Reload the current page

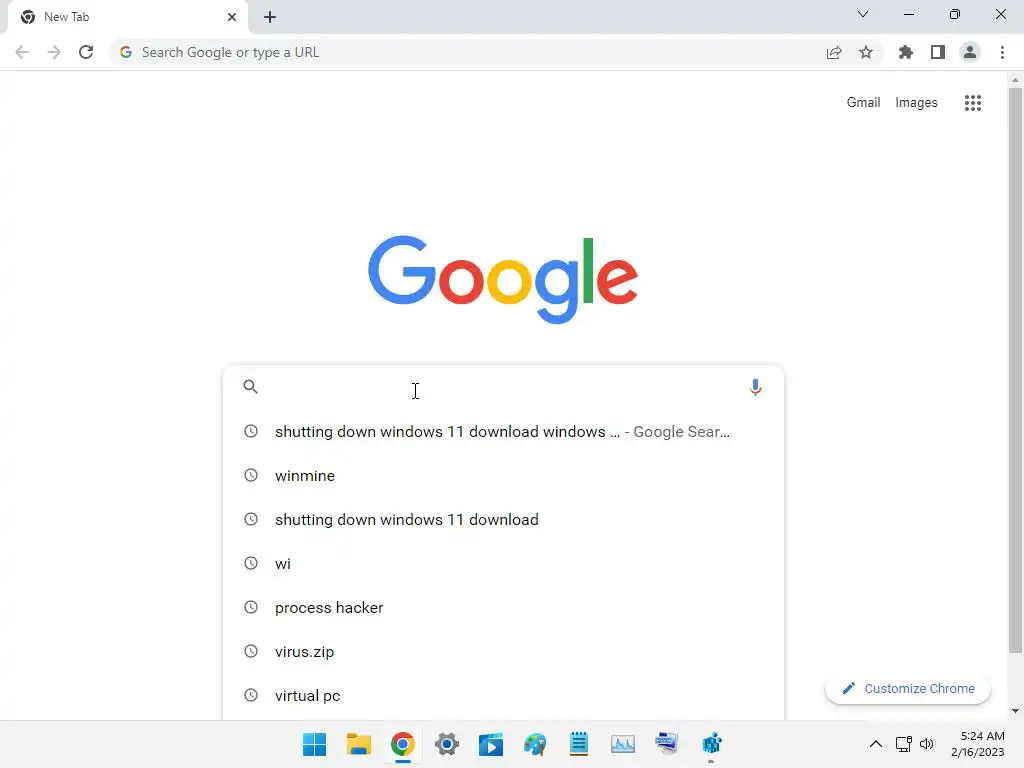click(x=86, y=52)
